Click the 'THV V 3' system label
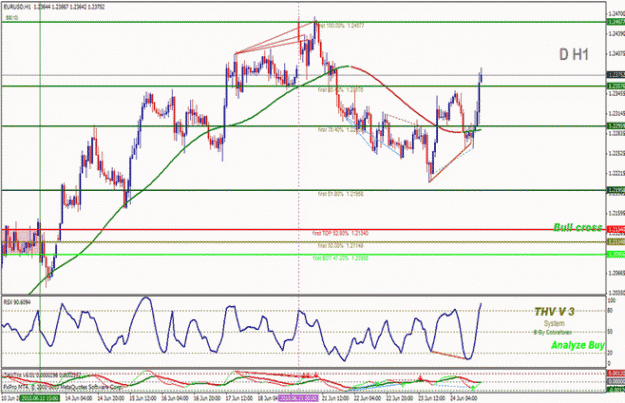 coord(554,312)
